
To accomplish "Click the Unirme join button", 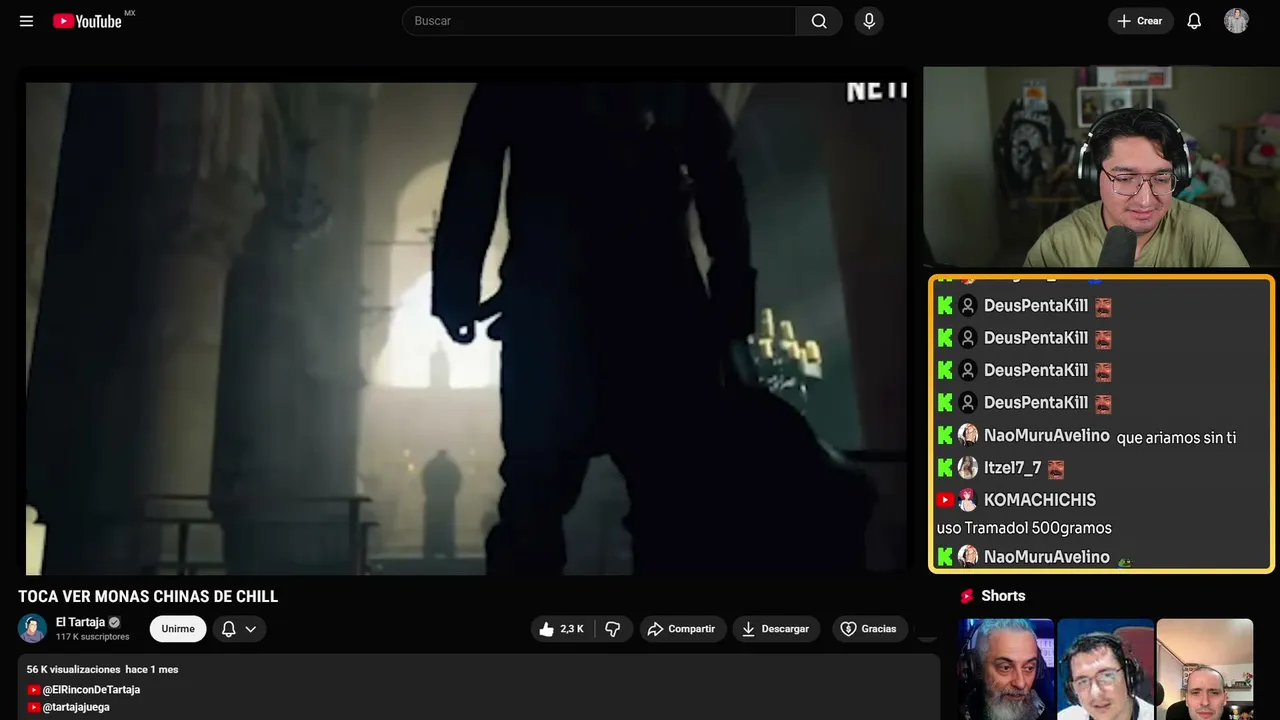I will point(178,629).
